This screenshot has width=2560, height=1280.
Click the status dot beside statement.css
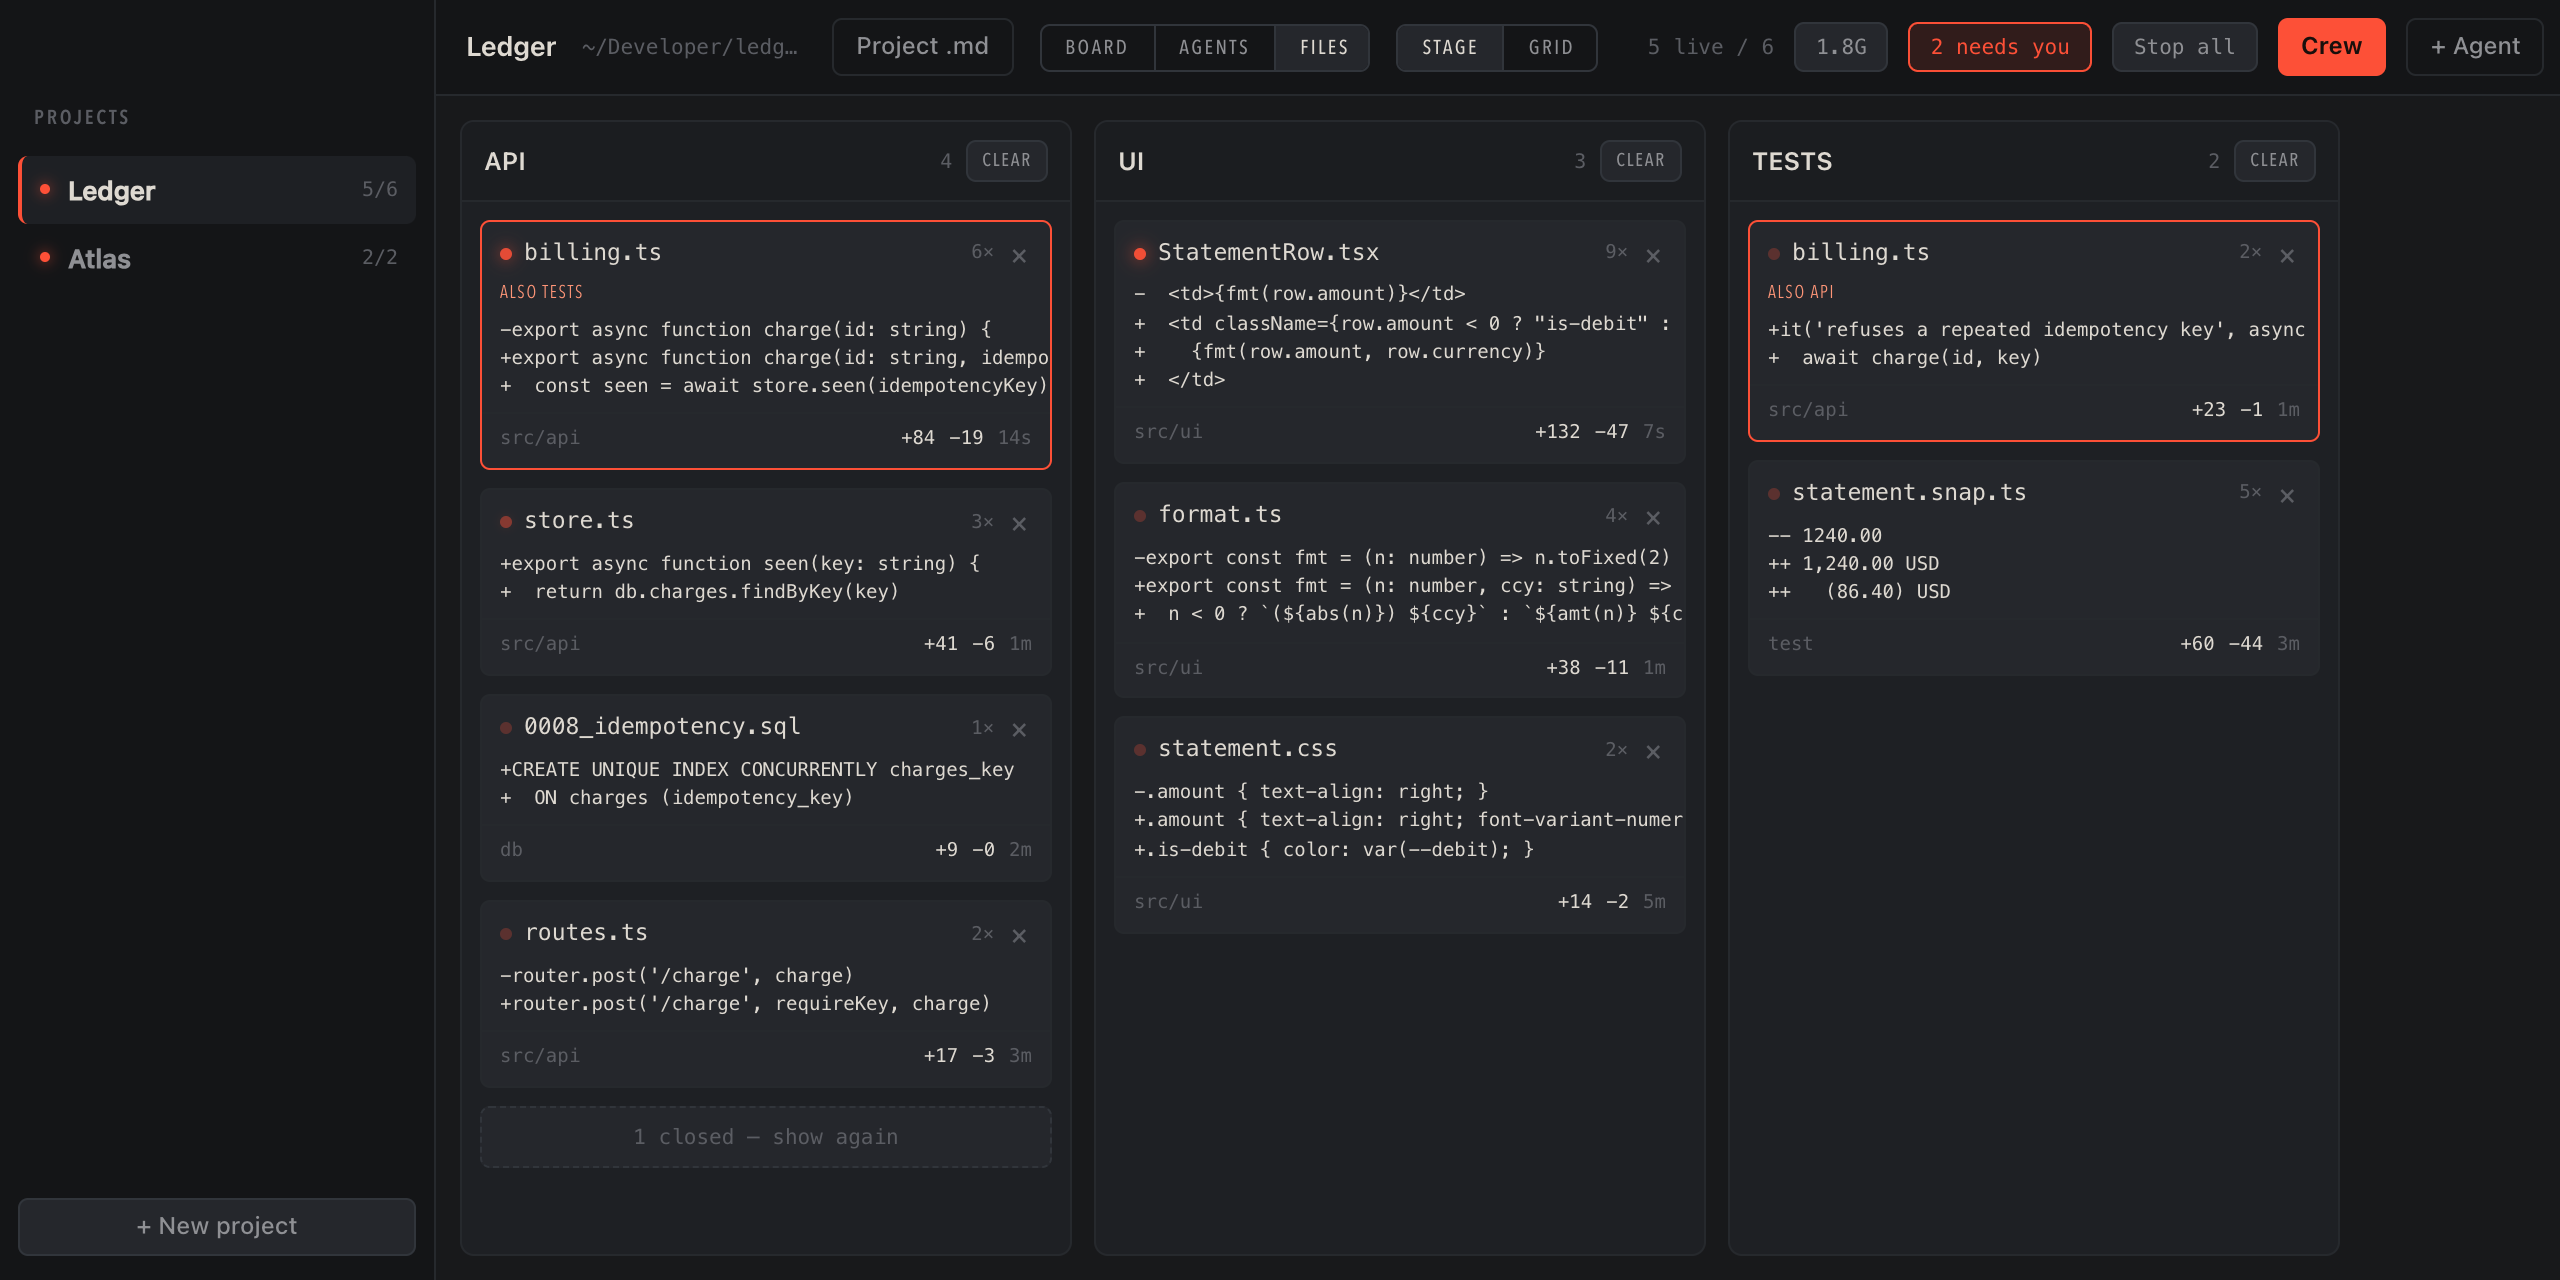click(1140, 750)
